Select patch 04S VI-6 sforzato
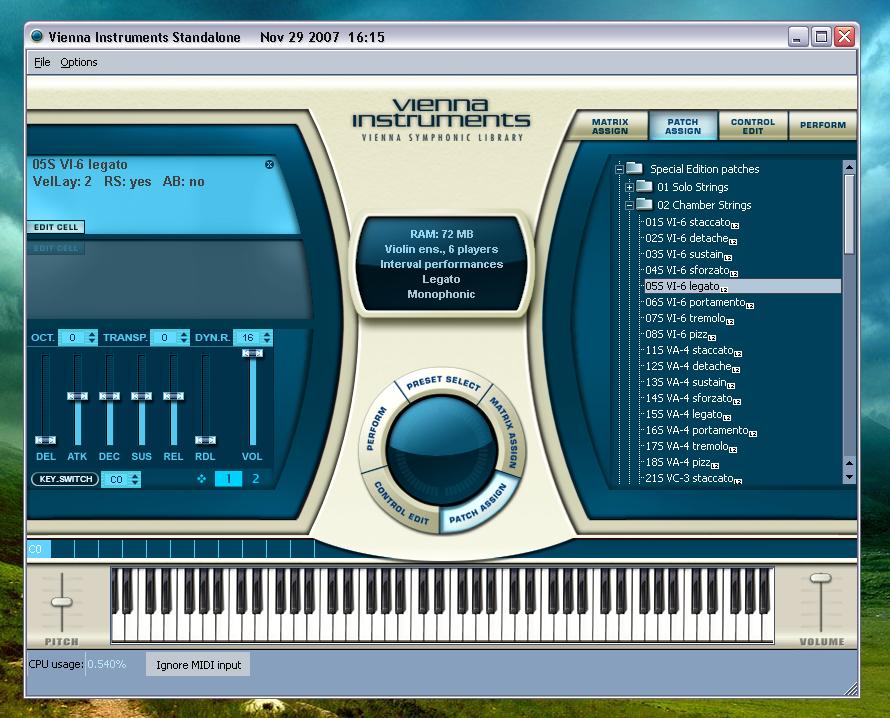Image resolution: width=890 pixels, height=718 pixels. (x=691, y=270)
